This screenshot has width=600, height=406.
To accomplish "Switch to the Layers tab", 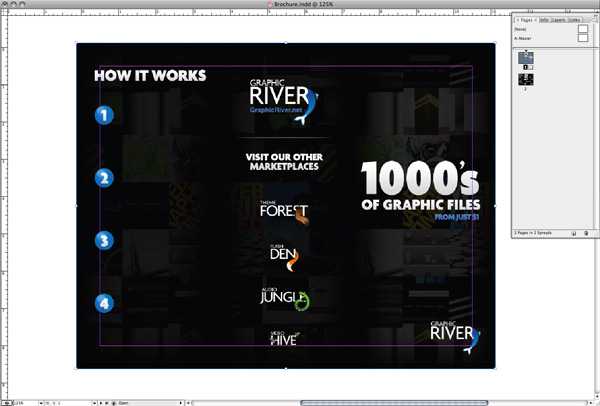I will pos(558,20).
